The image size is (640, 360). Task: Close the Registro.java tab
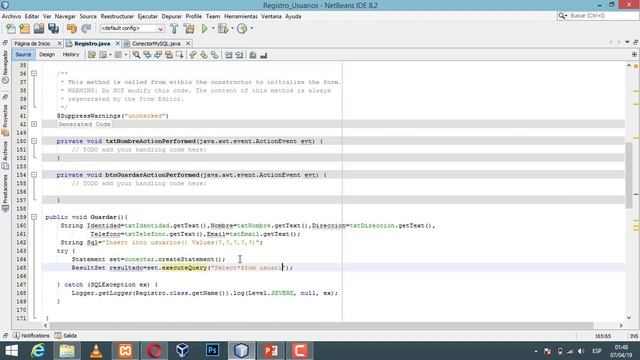coord(118,43)
